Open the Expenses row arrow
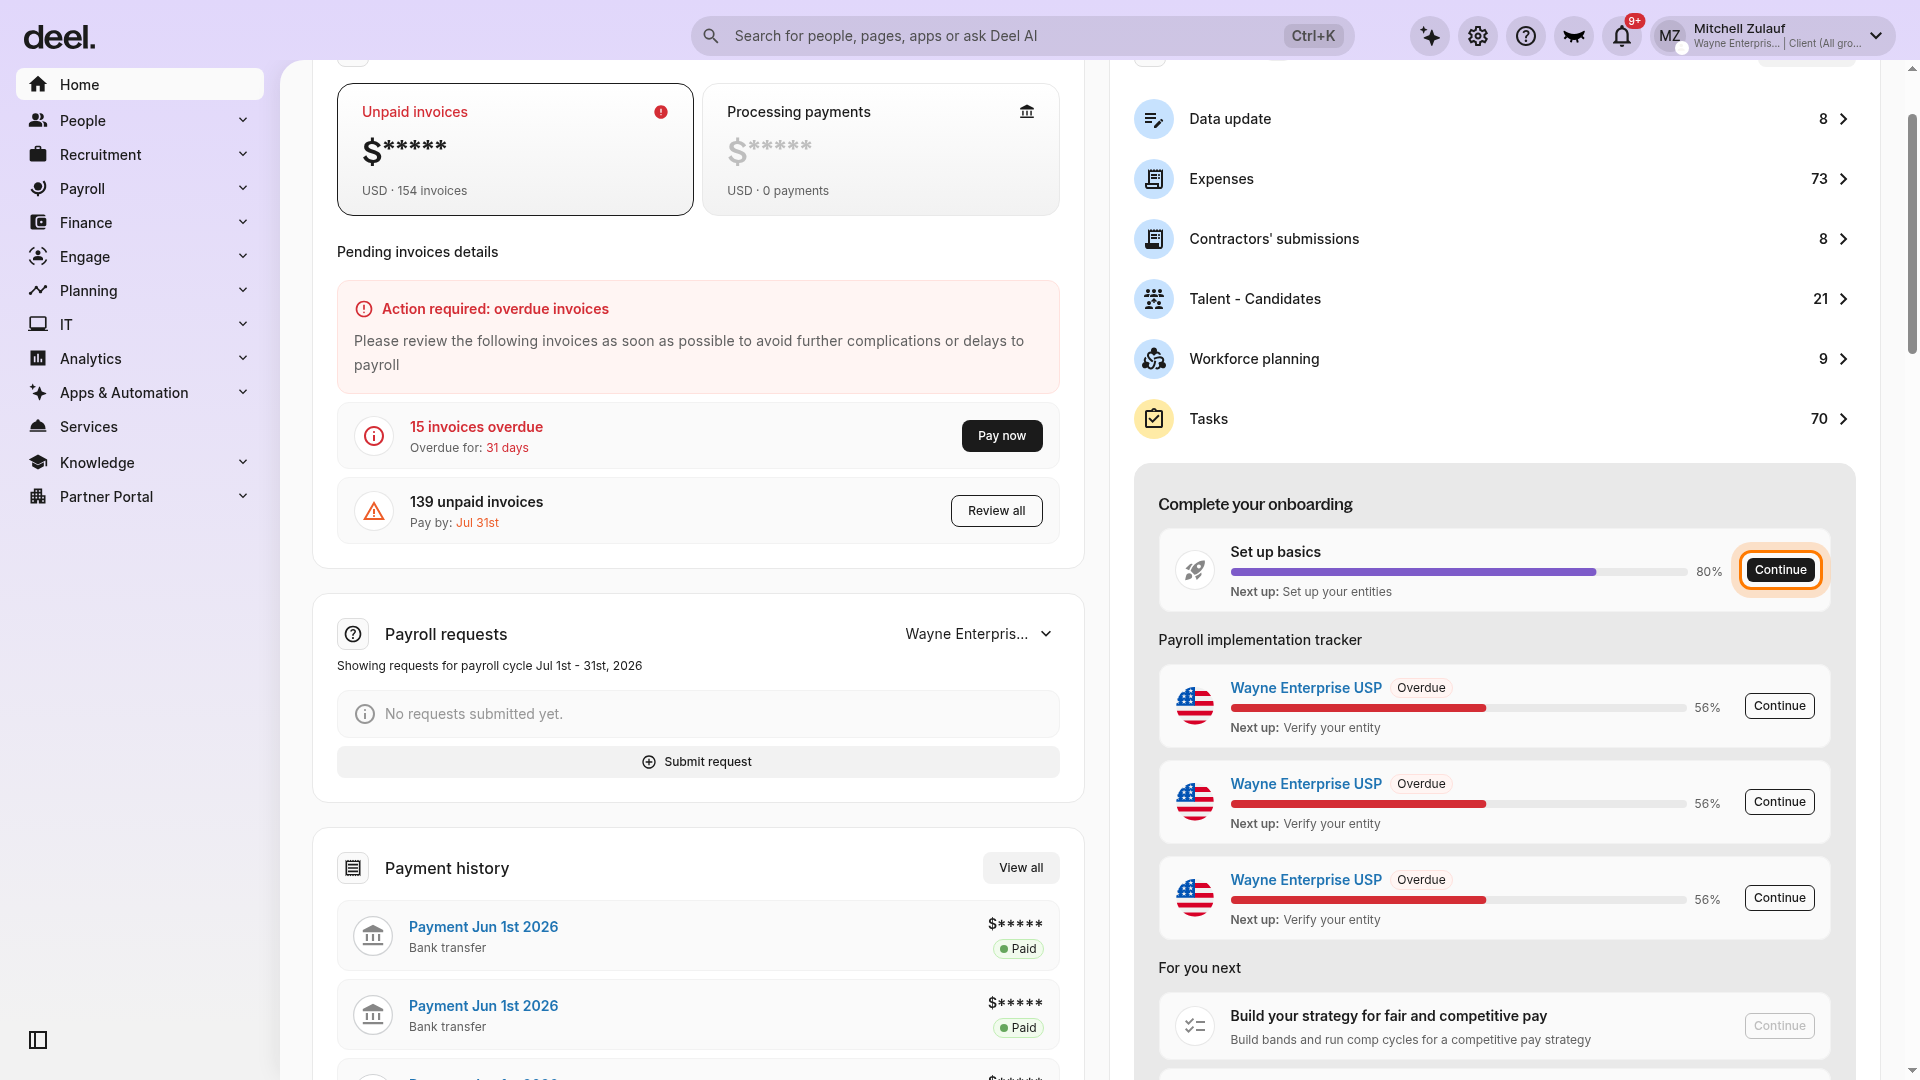 tap(1844, 179)
